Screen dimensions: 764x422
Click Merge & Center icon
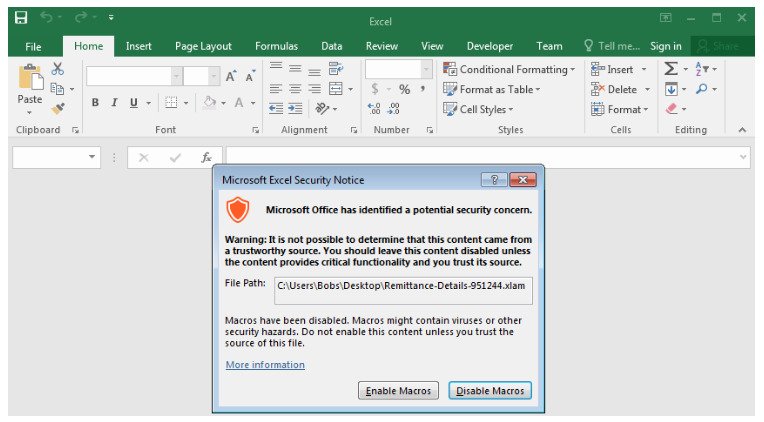[336, 89]
